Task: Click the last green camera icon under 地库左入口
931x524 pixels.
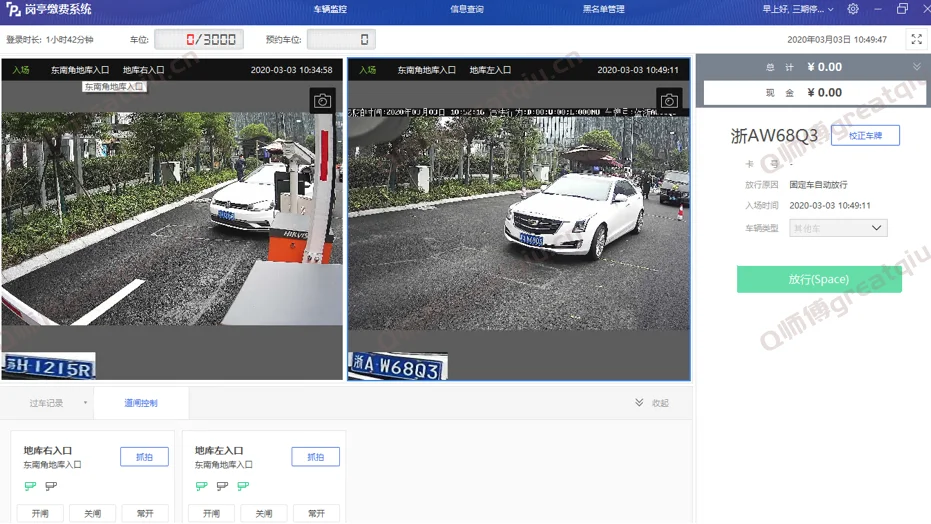Action: click(243, 486)
